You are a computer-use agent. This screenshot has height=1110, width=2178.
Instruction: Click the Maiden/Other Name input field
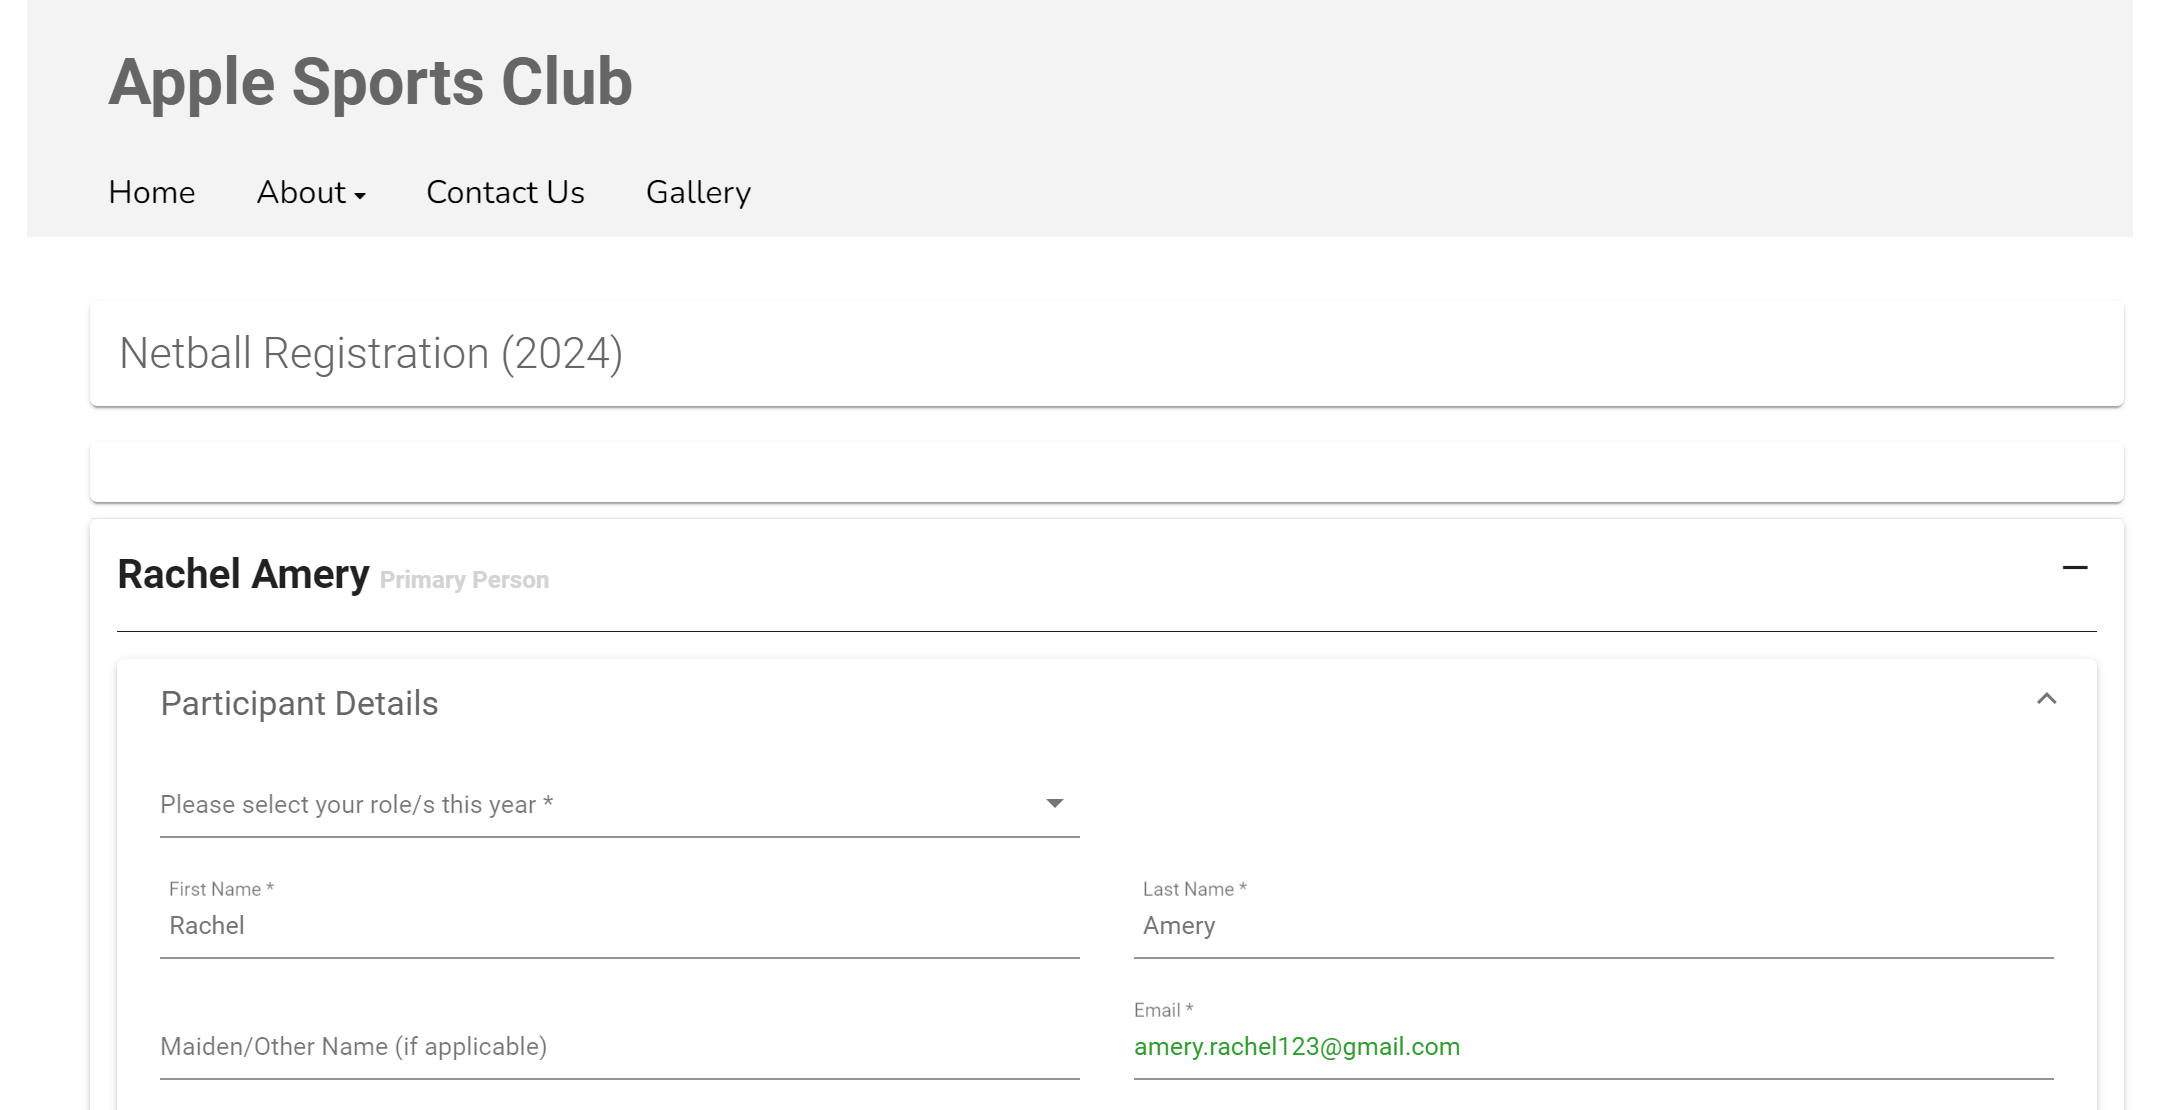(619, 1047)
